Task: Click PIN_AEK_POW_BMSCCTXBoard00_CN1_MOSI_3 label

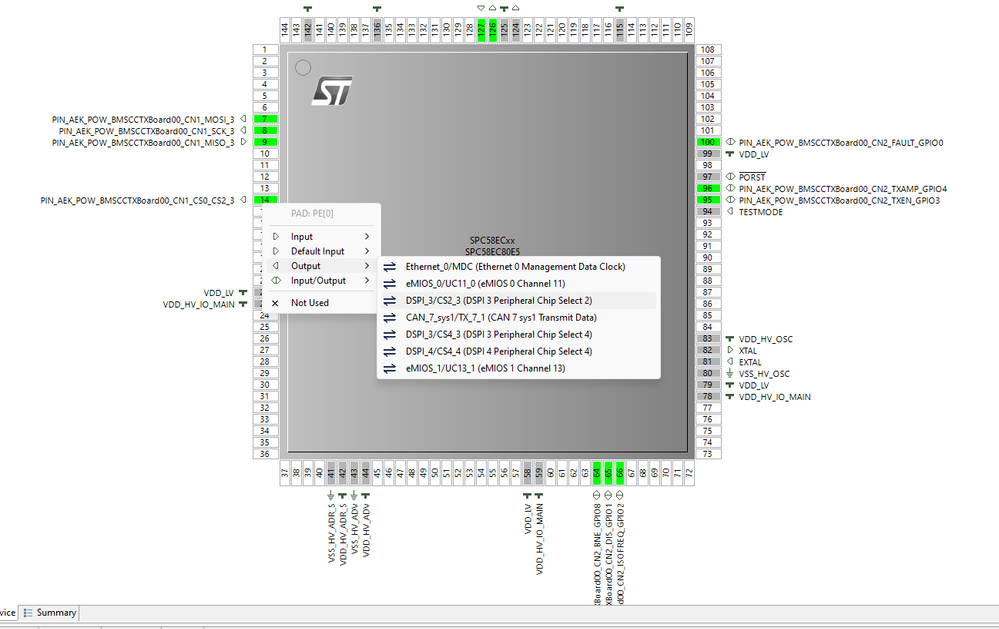Action: (143, 119)
